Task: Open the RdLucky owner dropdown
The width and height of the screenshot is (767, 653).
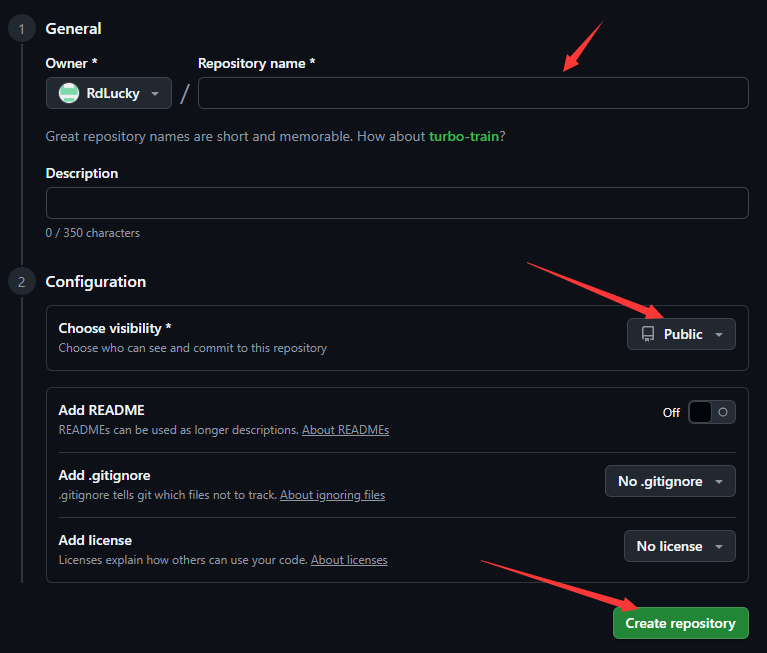Action: click(x=109, y=93)
